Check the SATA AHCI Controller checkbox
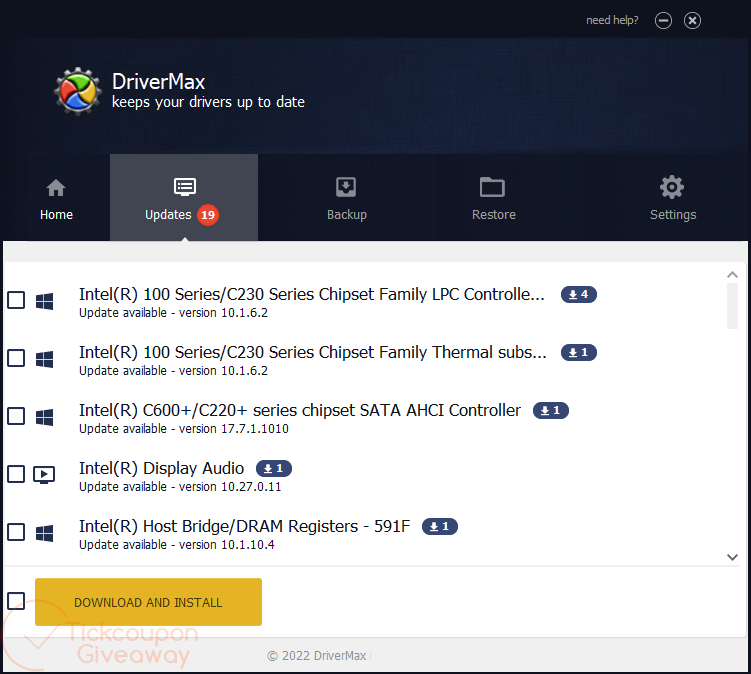This screenshot has height=674, width=751. 16,416
